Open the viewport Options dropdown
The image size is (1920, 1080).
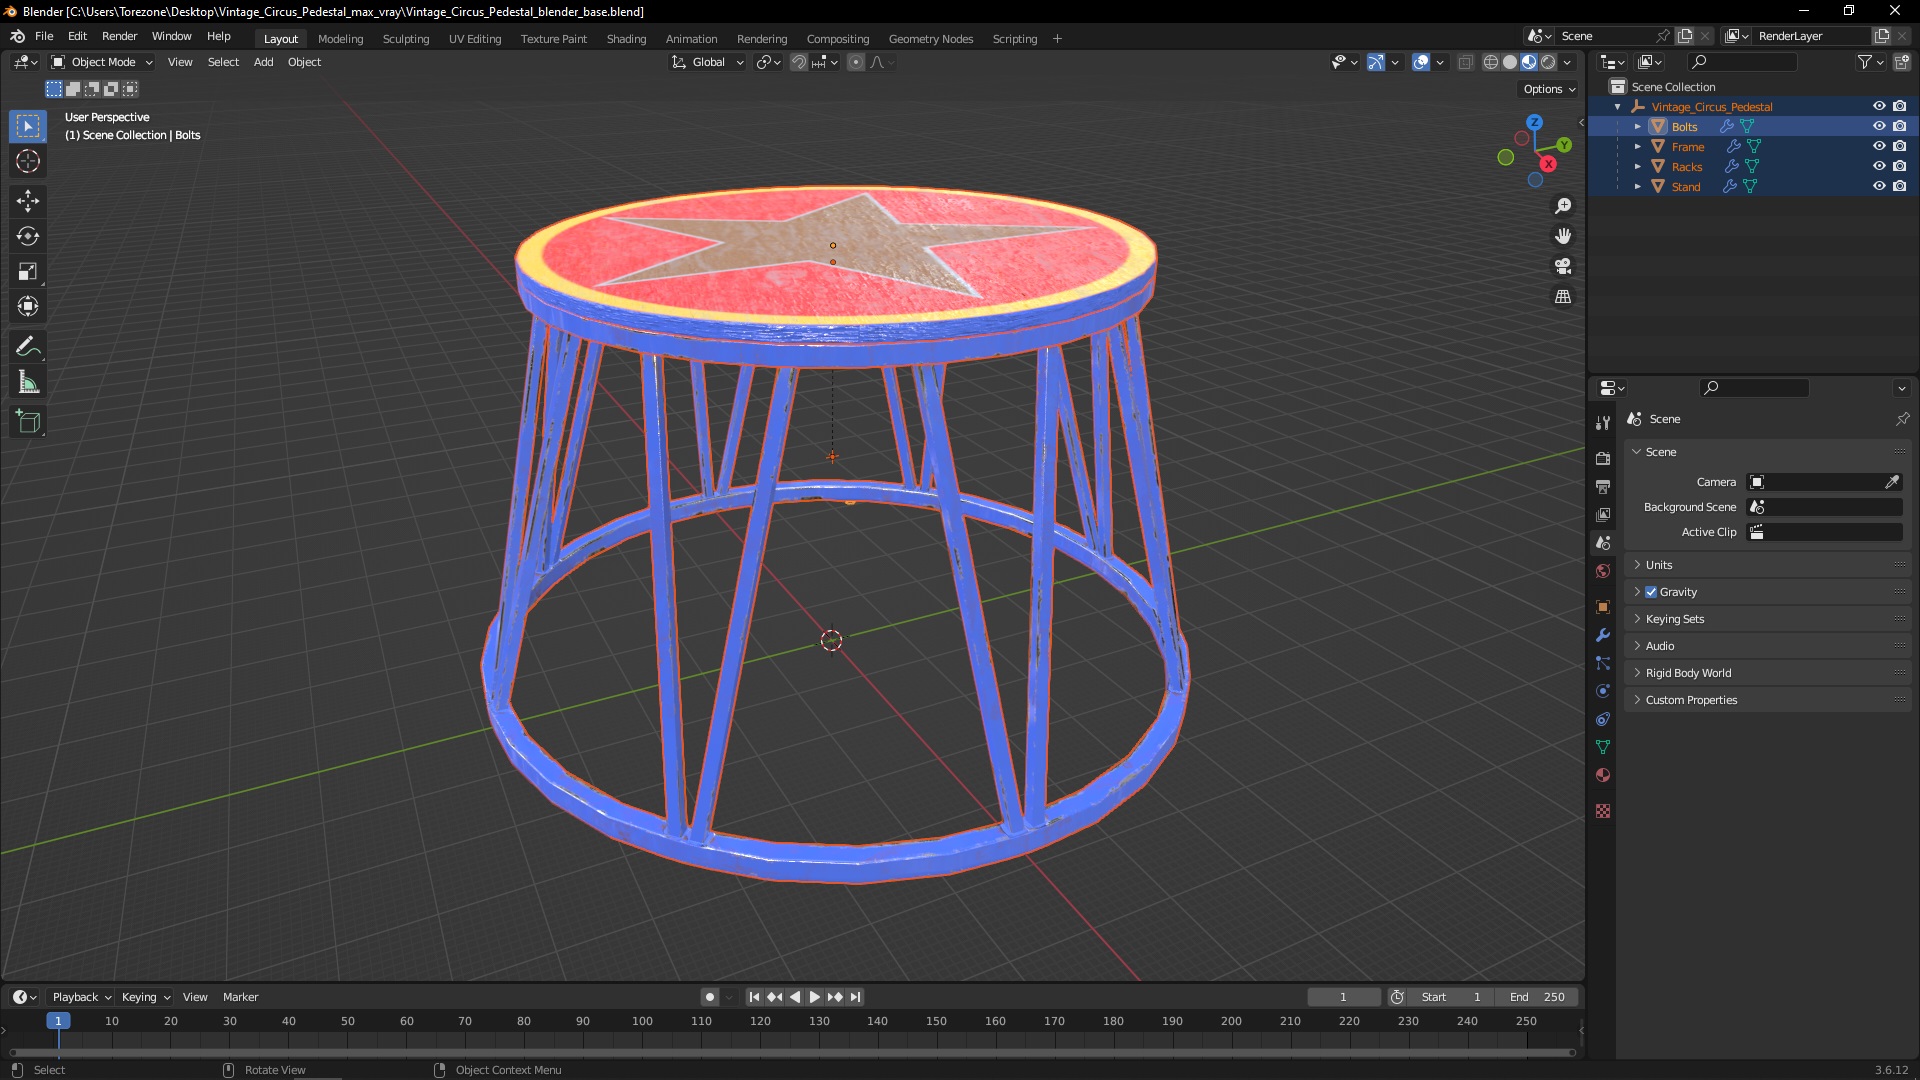1549,89
